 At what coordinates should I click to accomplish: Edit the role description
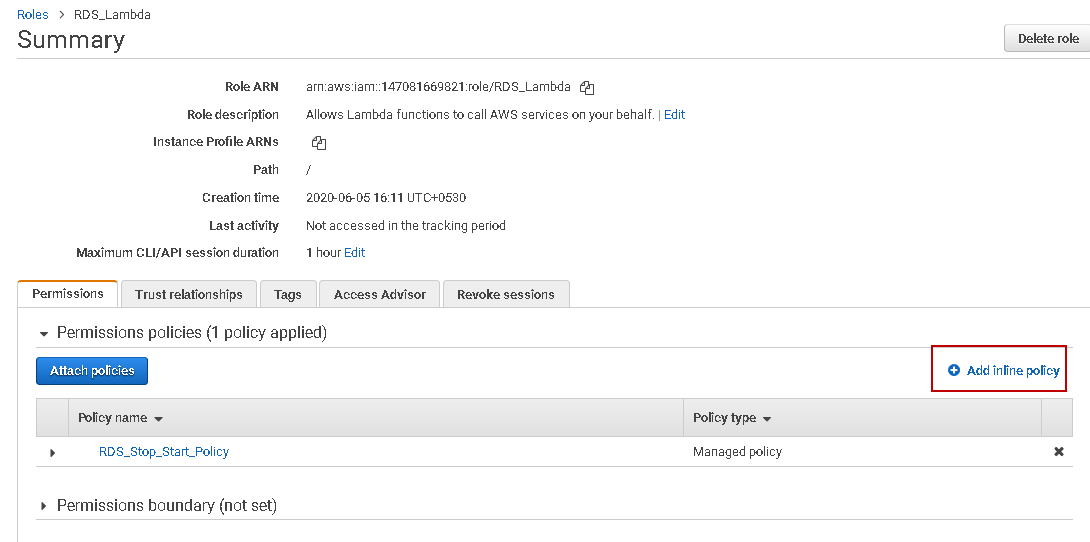(x=675, y=115)
